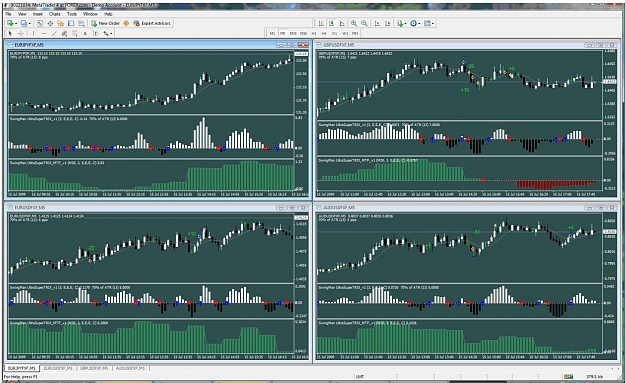
Task: Open the MetaEditor icon
Action: pyautogui.click(x=126, y=24)
